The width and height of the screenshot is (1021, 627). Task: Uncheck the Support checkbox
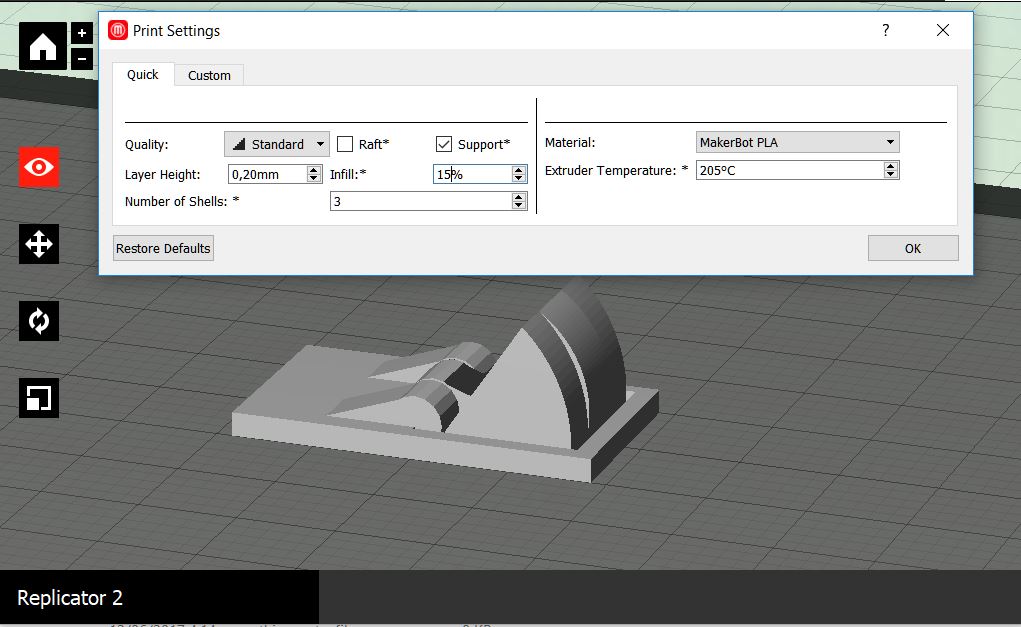coord(444,144)
